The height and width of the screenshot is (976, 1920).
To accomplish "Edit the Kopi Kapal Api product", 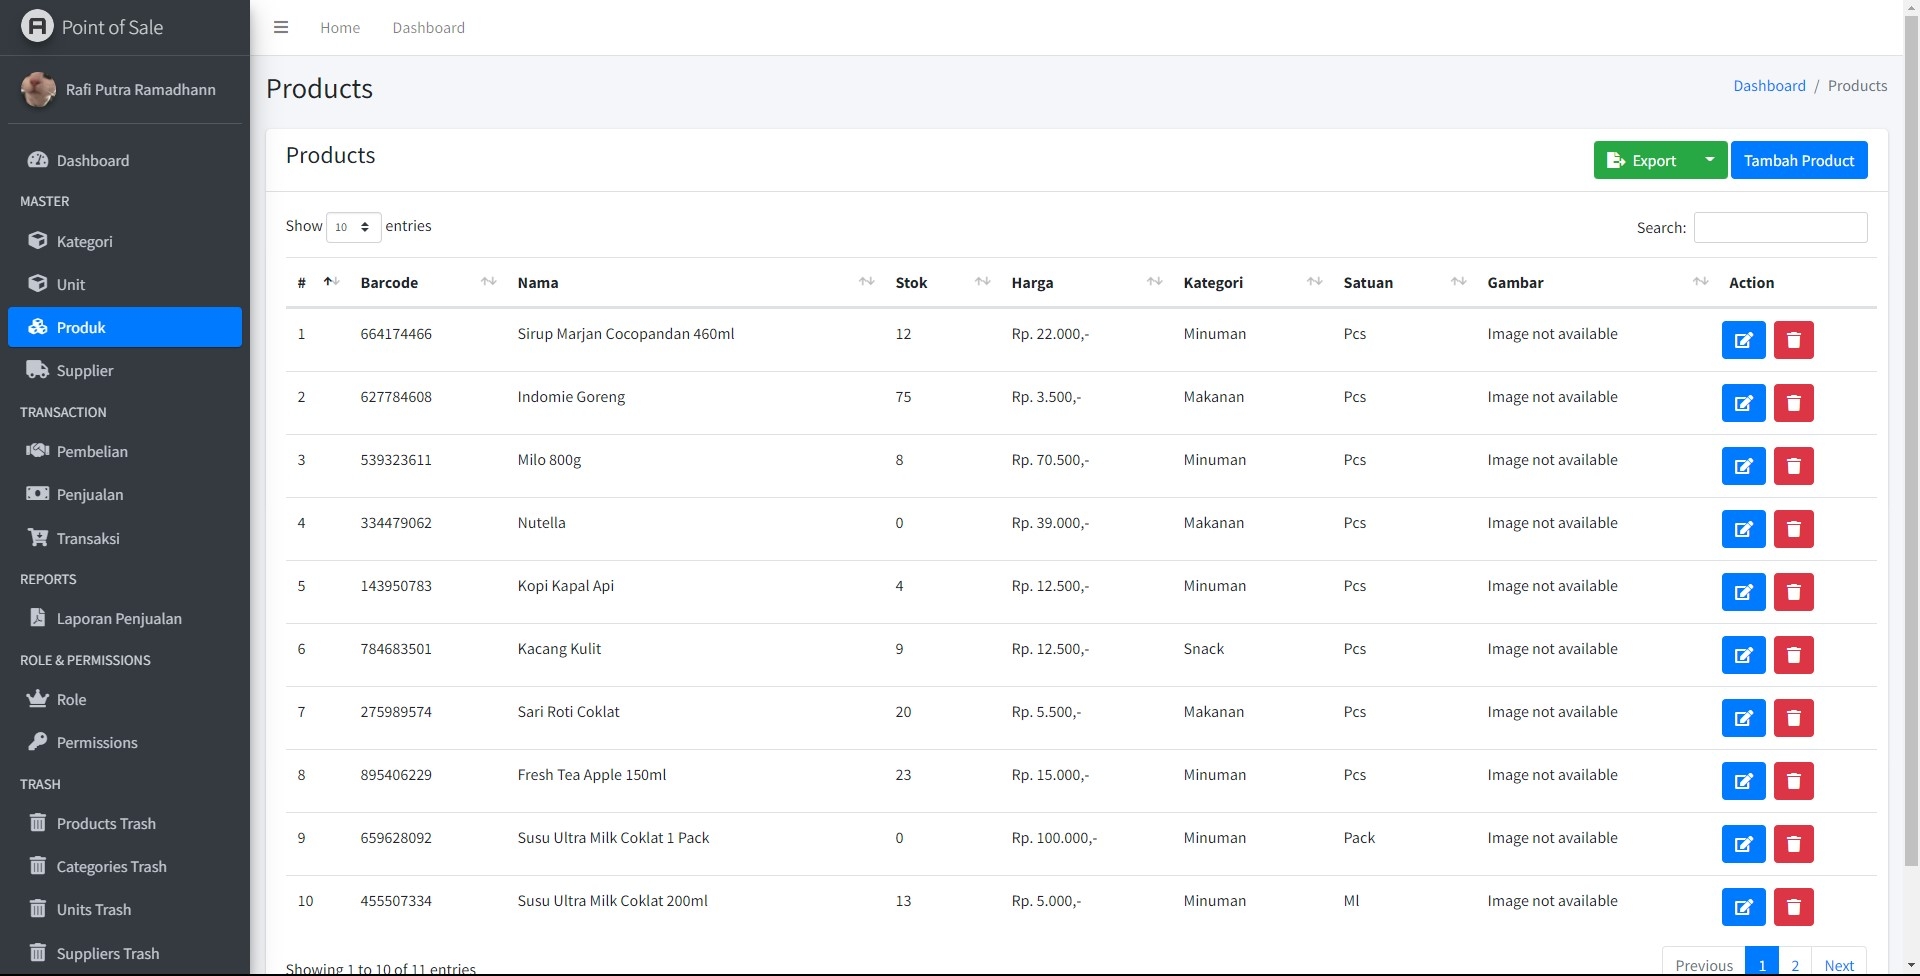I will (1743, 592).
